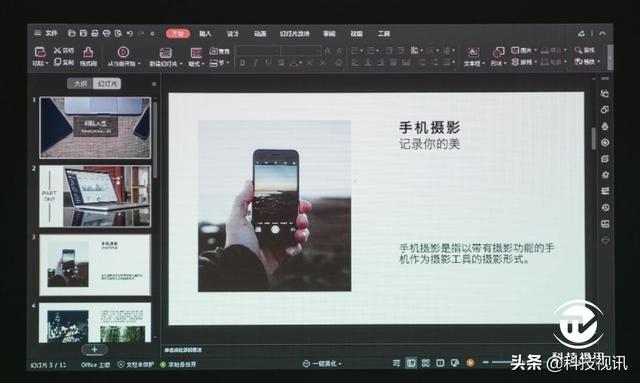This screenshot has height=383, width=640.
Task: Open the shapes (形状) gallery
Action: [x=498, y=56]
